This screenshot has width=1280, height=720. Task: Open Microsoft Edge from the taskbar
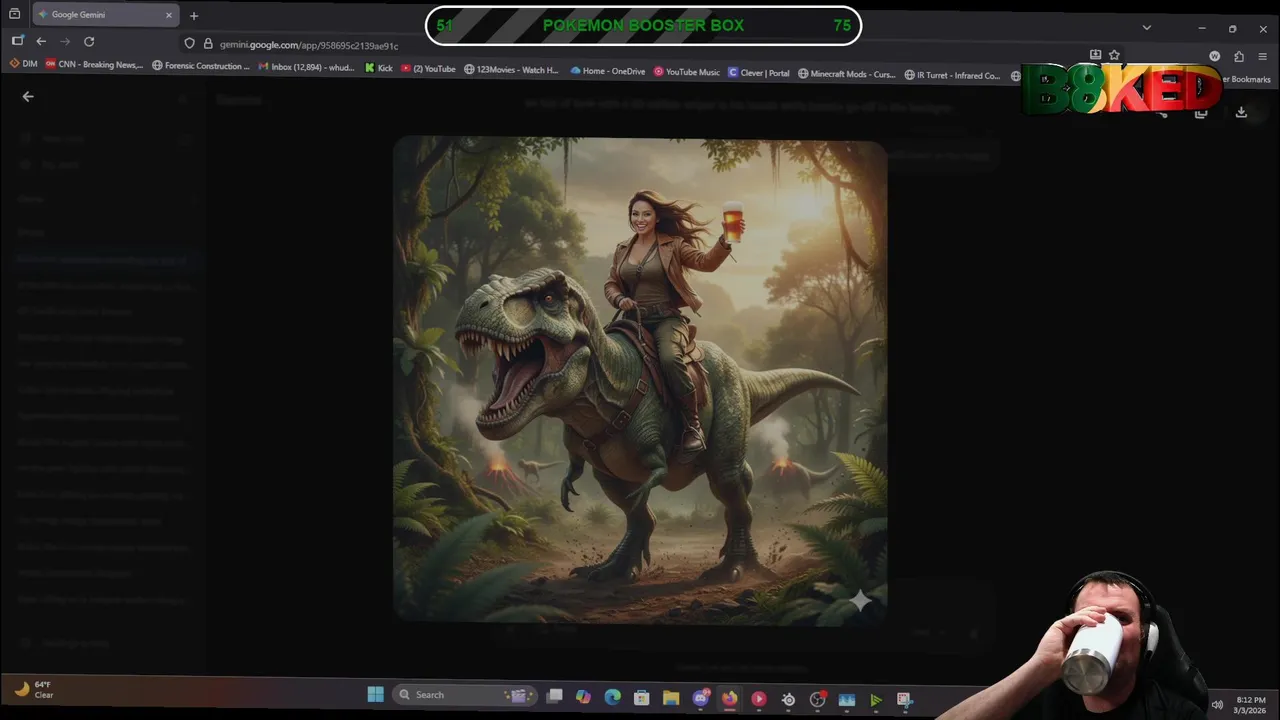click(x=613, y=697)
